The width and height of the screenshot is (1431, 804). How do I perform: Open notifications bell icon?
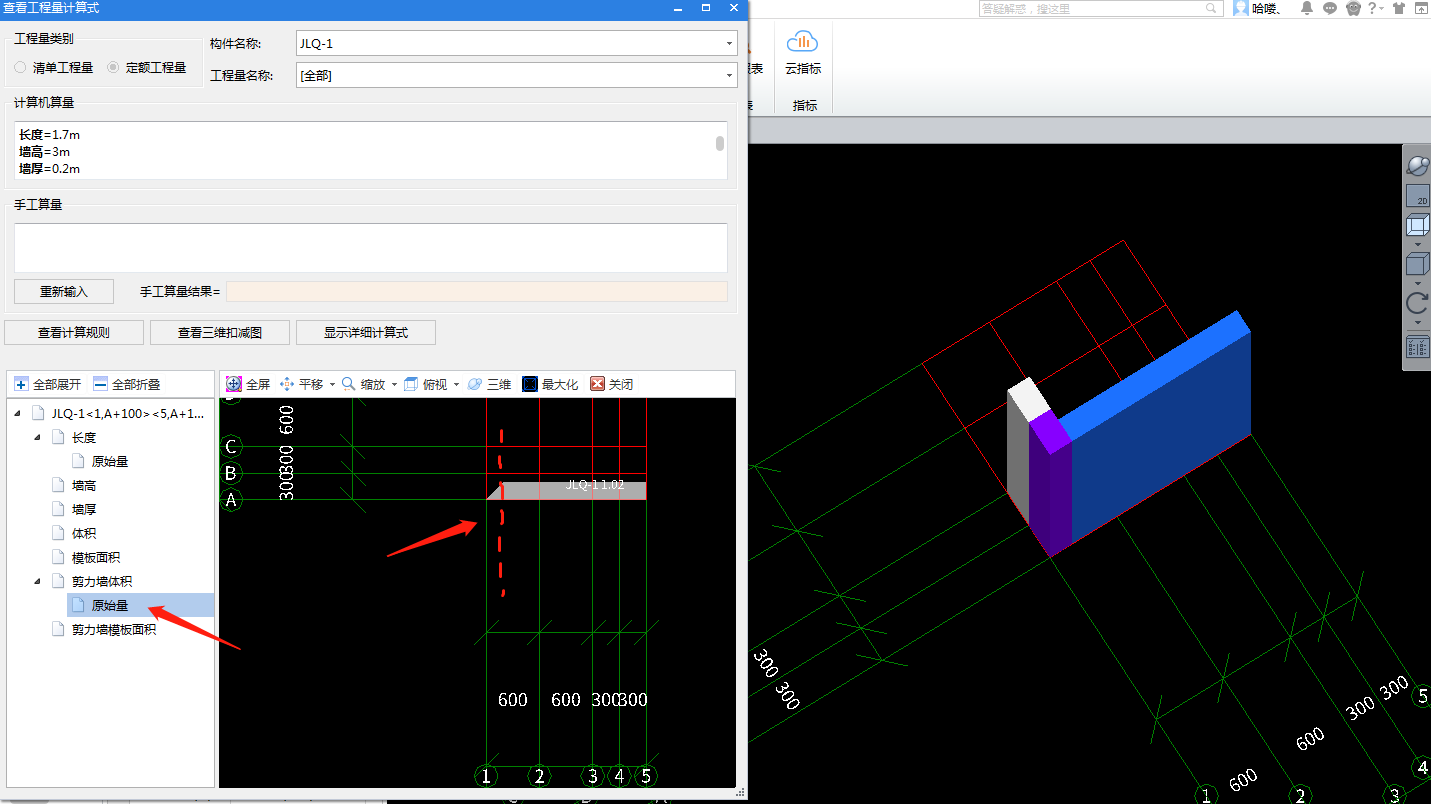[x=1307, y=8]
